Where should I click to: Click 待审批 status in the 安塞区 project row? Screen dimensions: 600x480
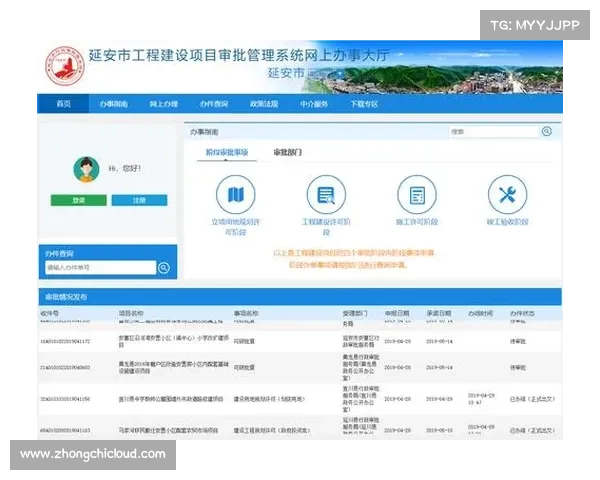coord(518,341)
